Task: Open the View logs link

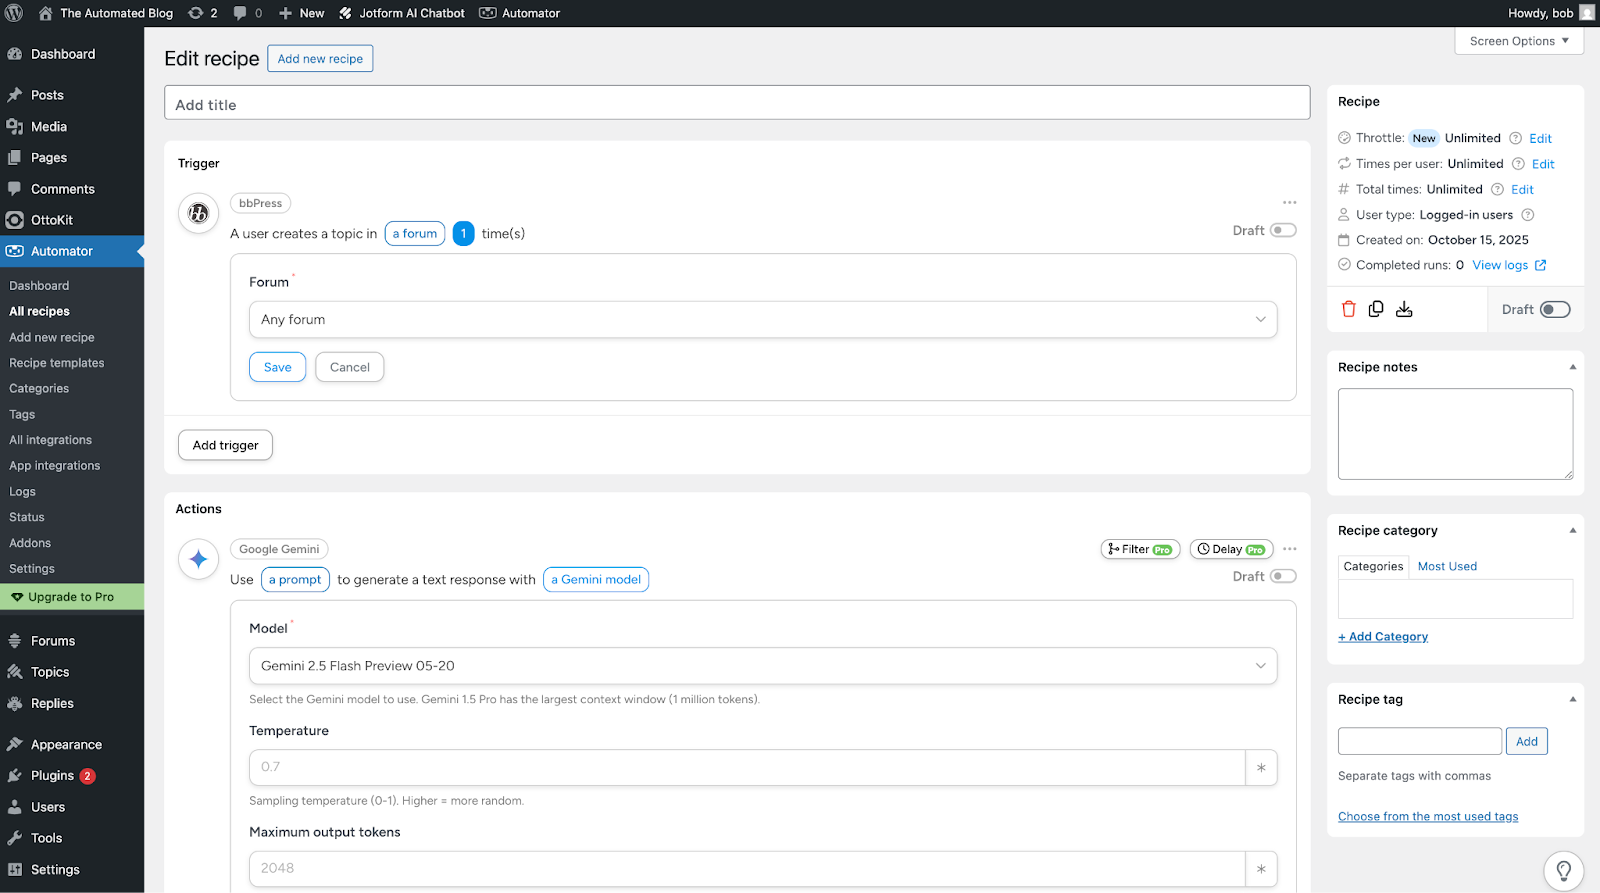Action: point(1509,265)
